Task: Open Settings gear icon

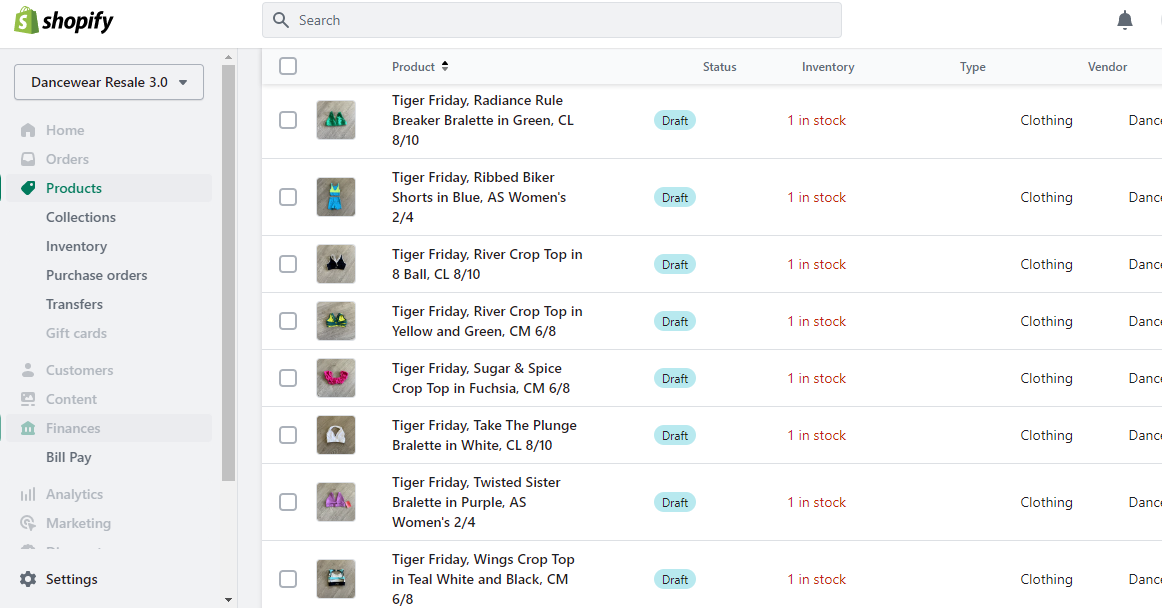Action: pyautogui.click(x=28, y=579)
